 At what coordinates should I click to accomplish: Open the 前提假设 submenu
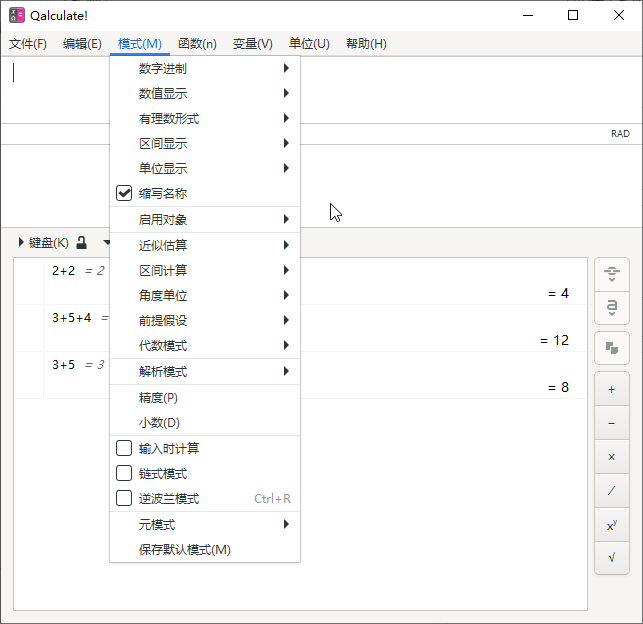pyautogui.click(x=205, y=320)
